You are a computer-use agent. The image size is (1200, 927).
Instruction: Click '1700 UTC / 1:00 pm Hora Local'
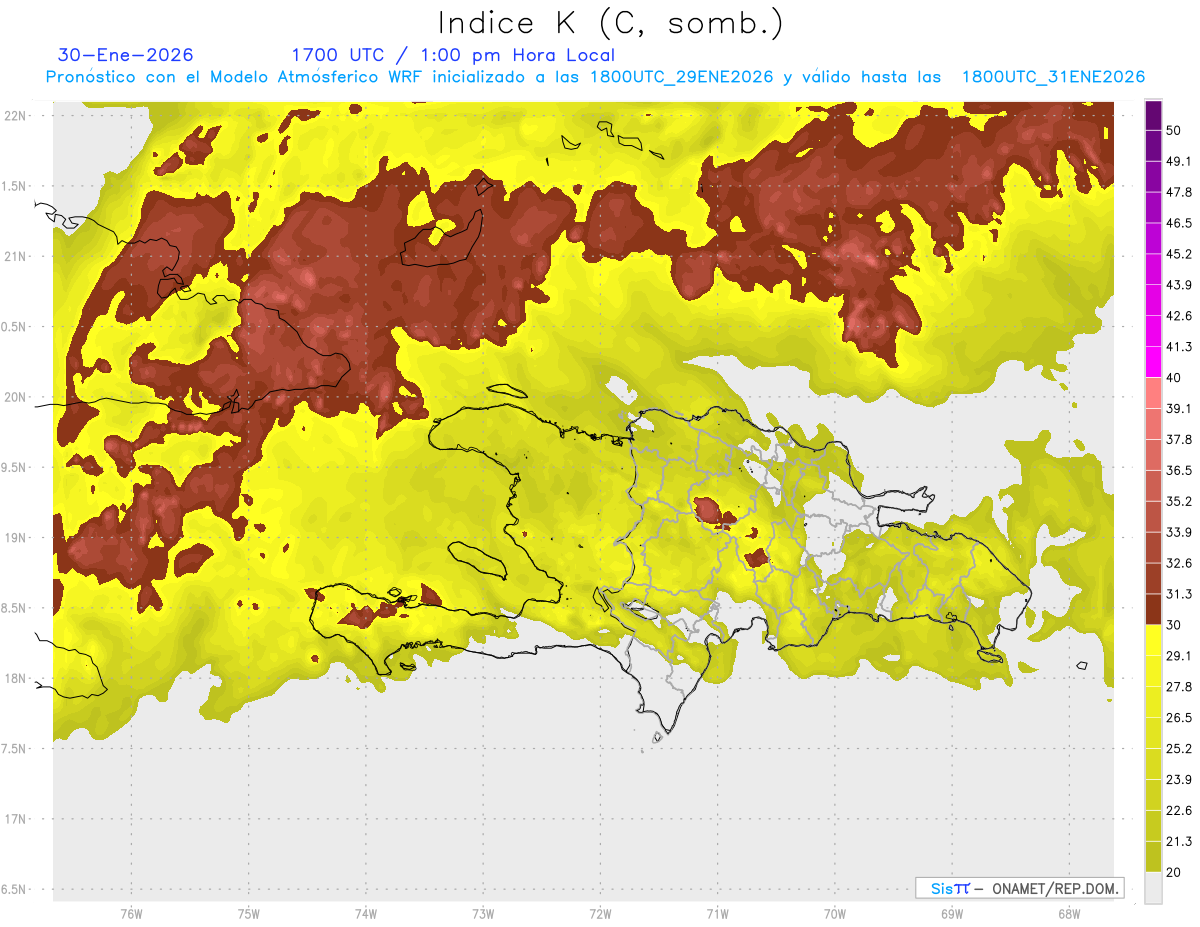453,55
